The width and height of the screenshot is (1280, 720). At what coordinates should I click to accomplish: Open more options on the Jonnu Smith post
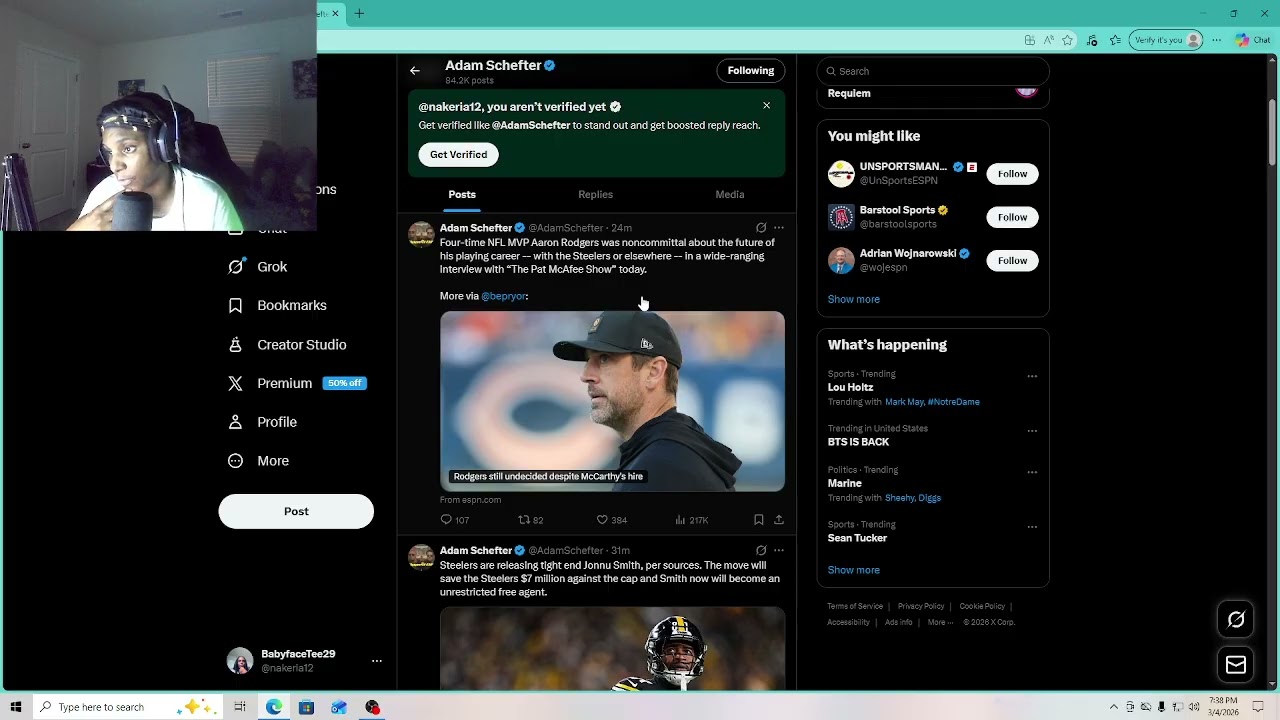coord(779,551)
